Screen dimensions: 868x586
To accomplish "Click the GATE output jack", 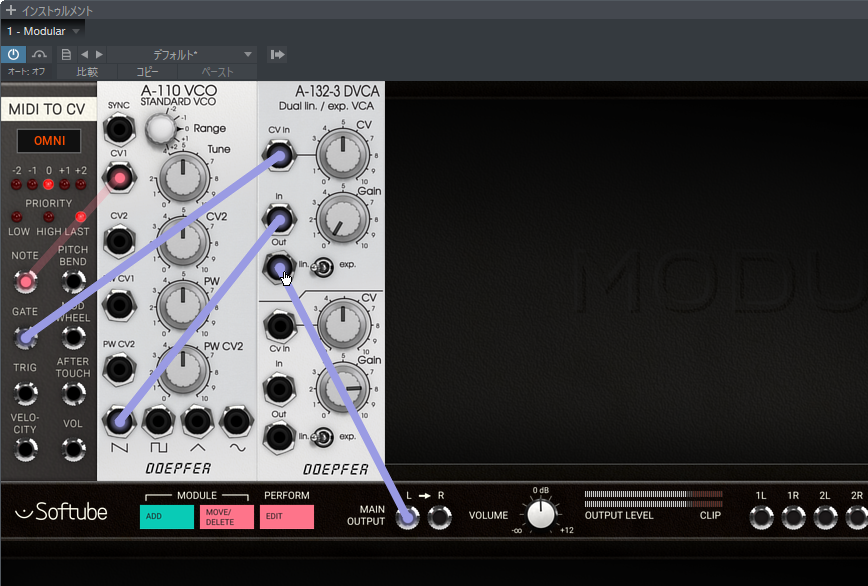I will coord(25,338).
